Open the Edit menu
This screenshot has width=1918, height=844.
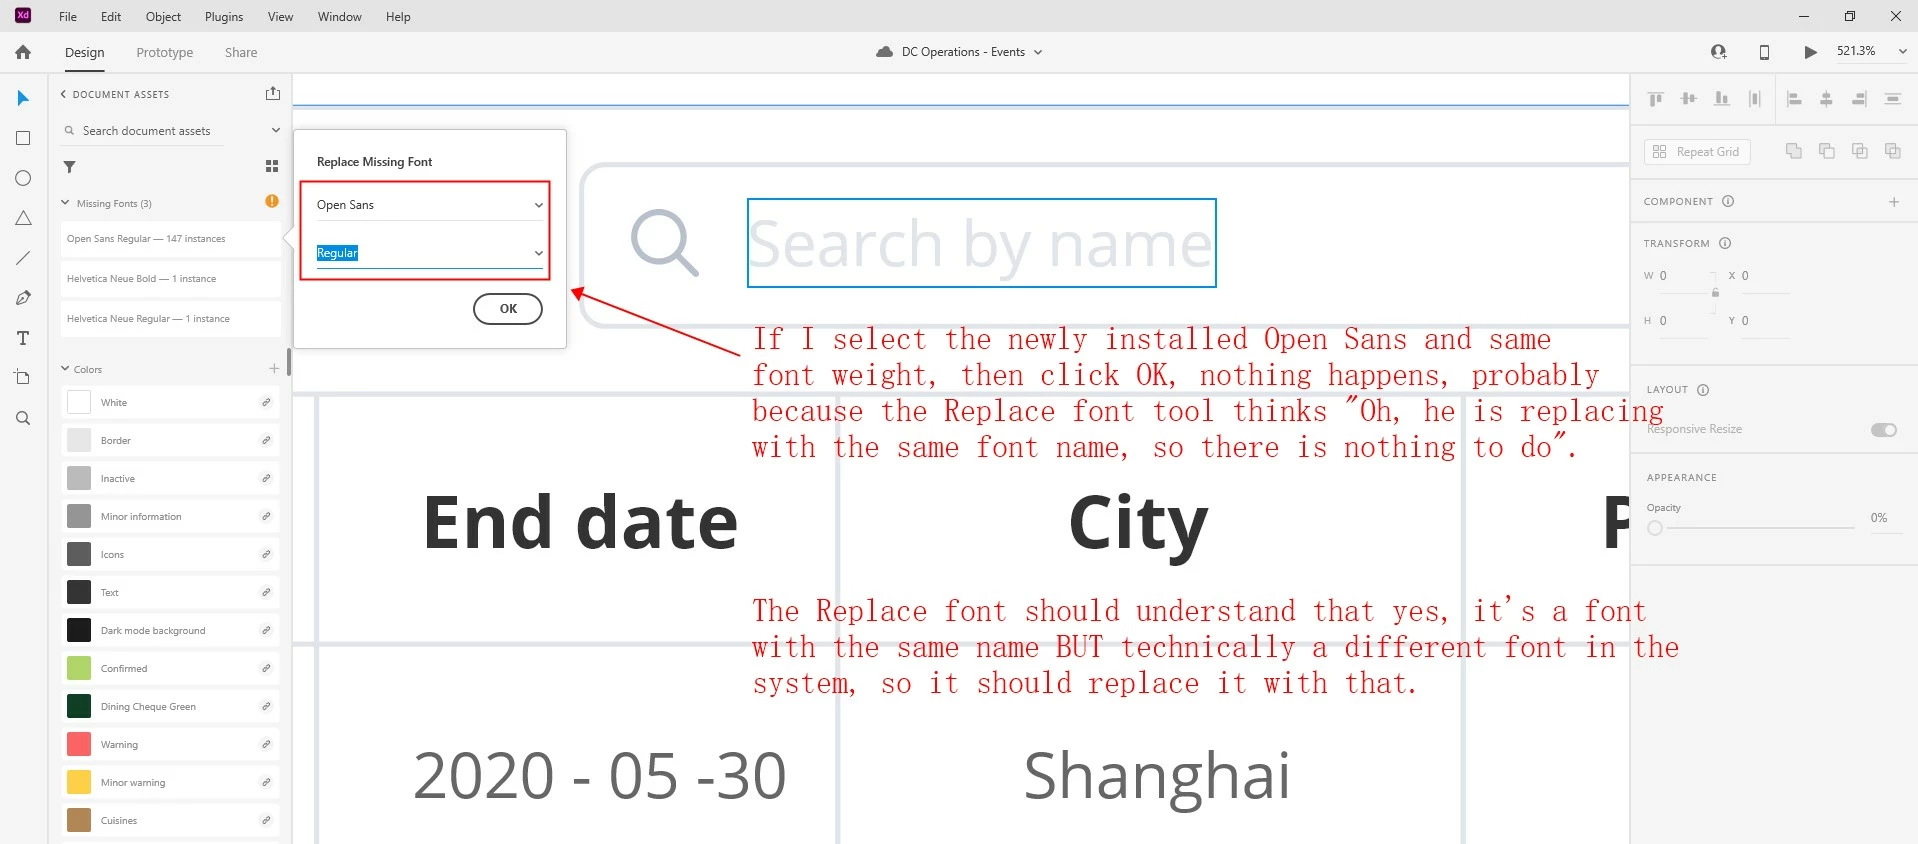tap(111, 17)
